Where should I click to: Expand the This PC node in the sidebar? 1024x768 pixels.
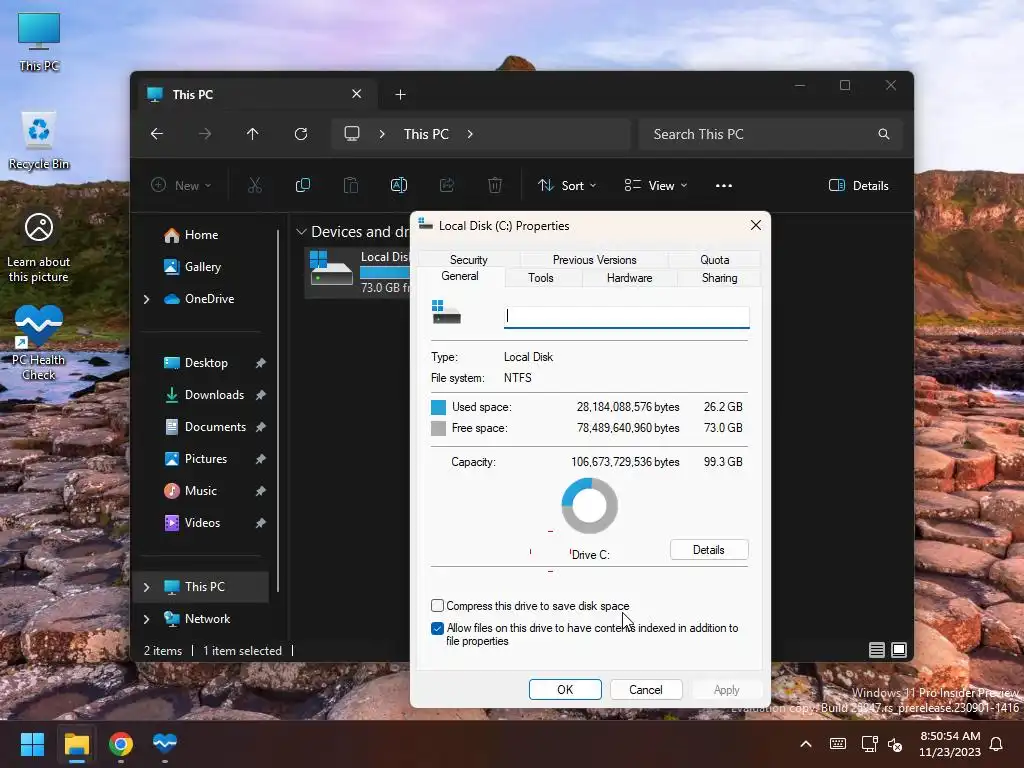146,587
